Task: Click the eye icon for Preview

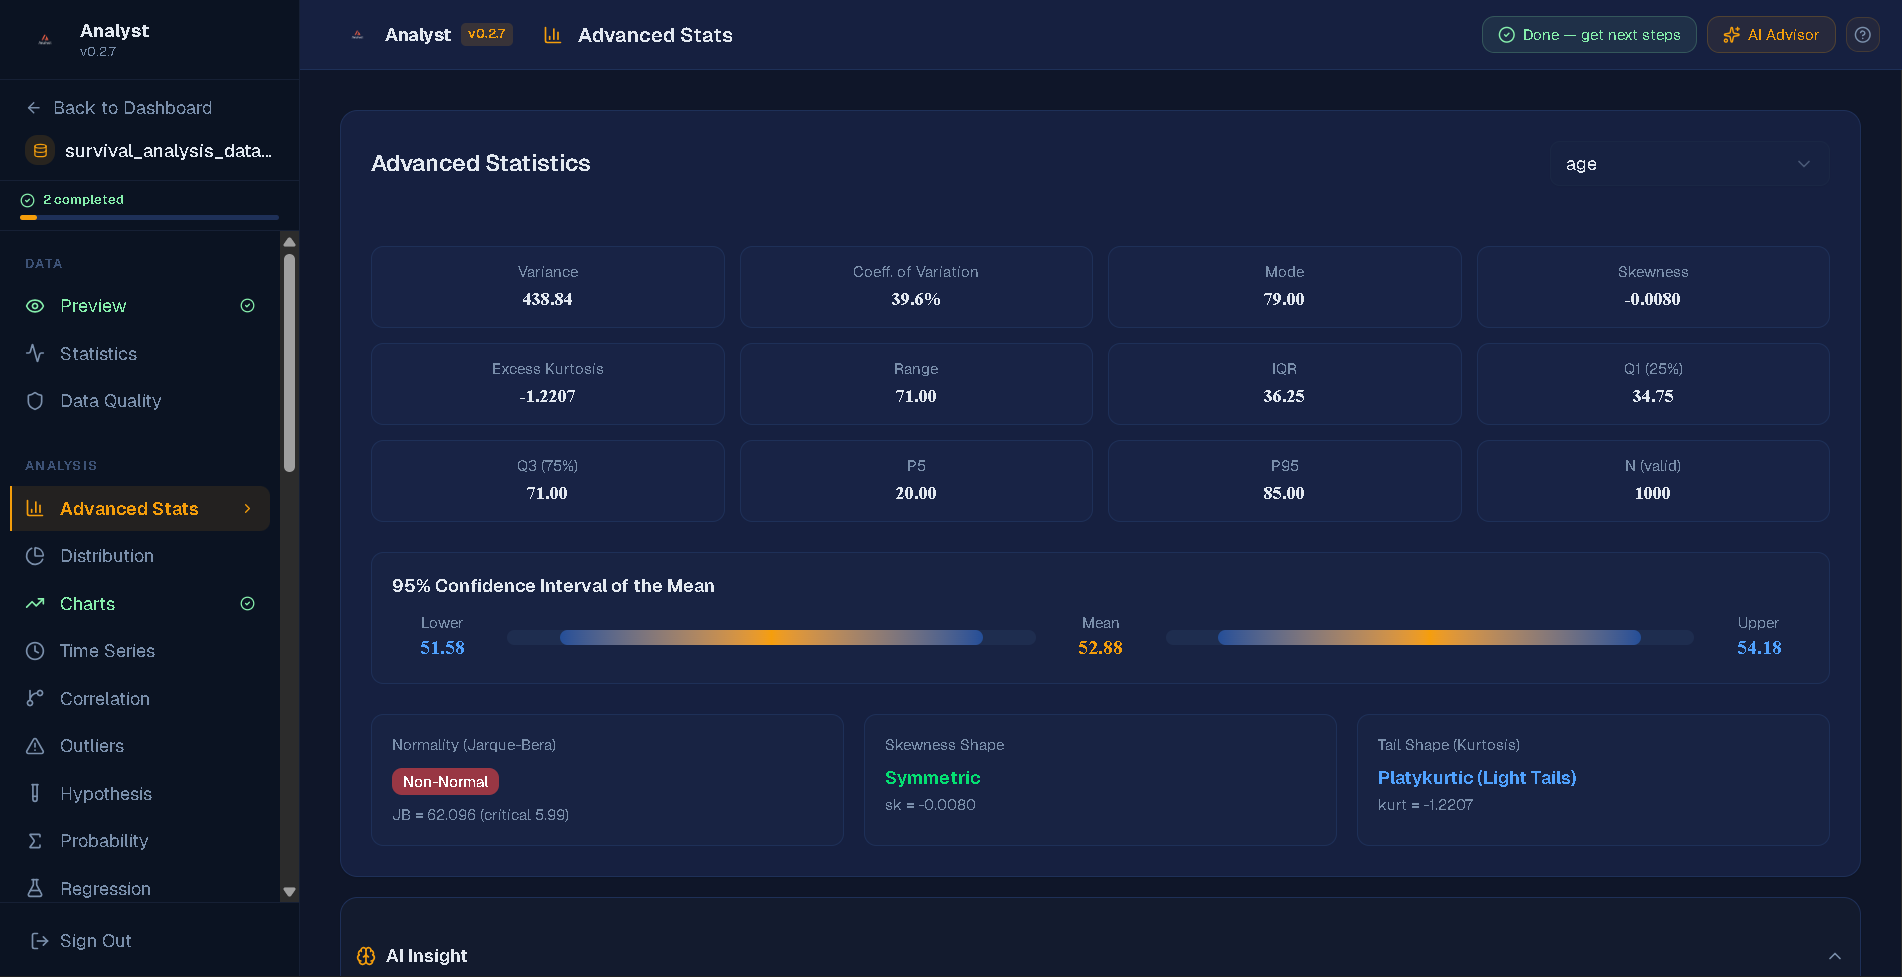Action: pyautogui.click(x=35, y=306)
